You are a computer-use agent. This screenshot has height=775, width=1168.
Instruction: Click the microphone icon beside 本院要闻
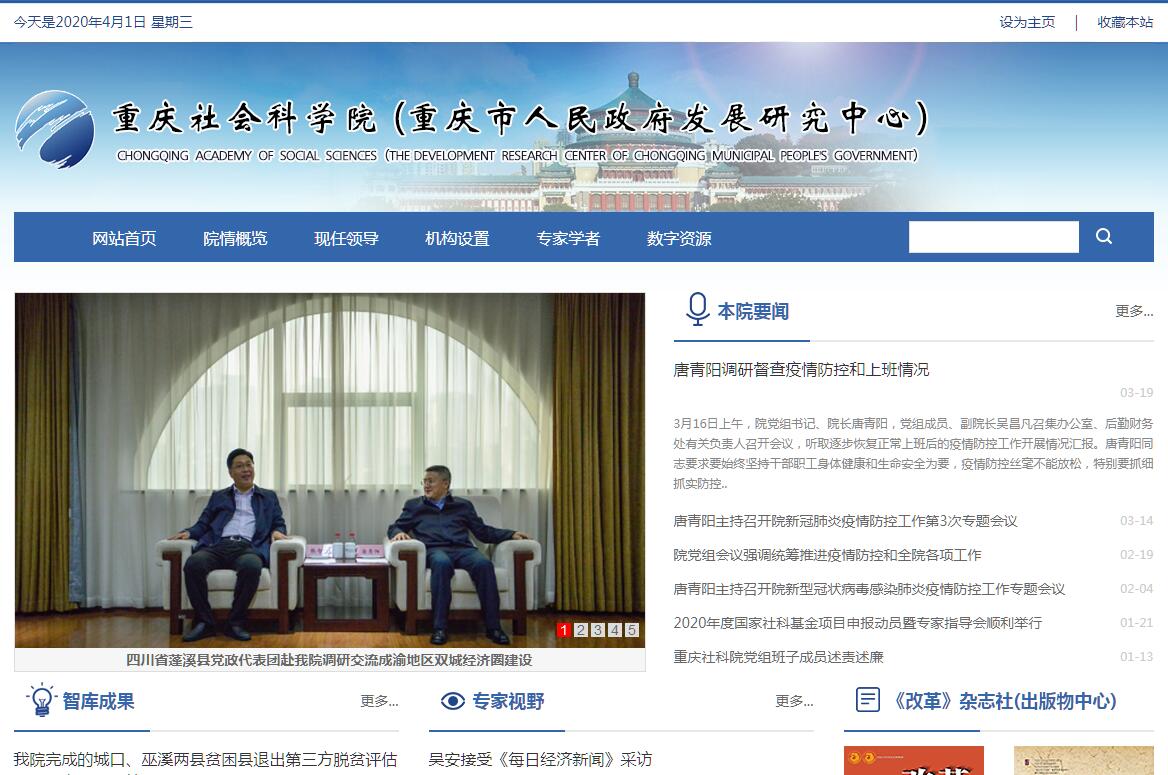click(x=697, y=309)
